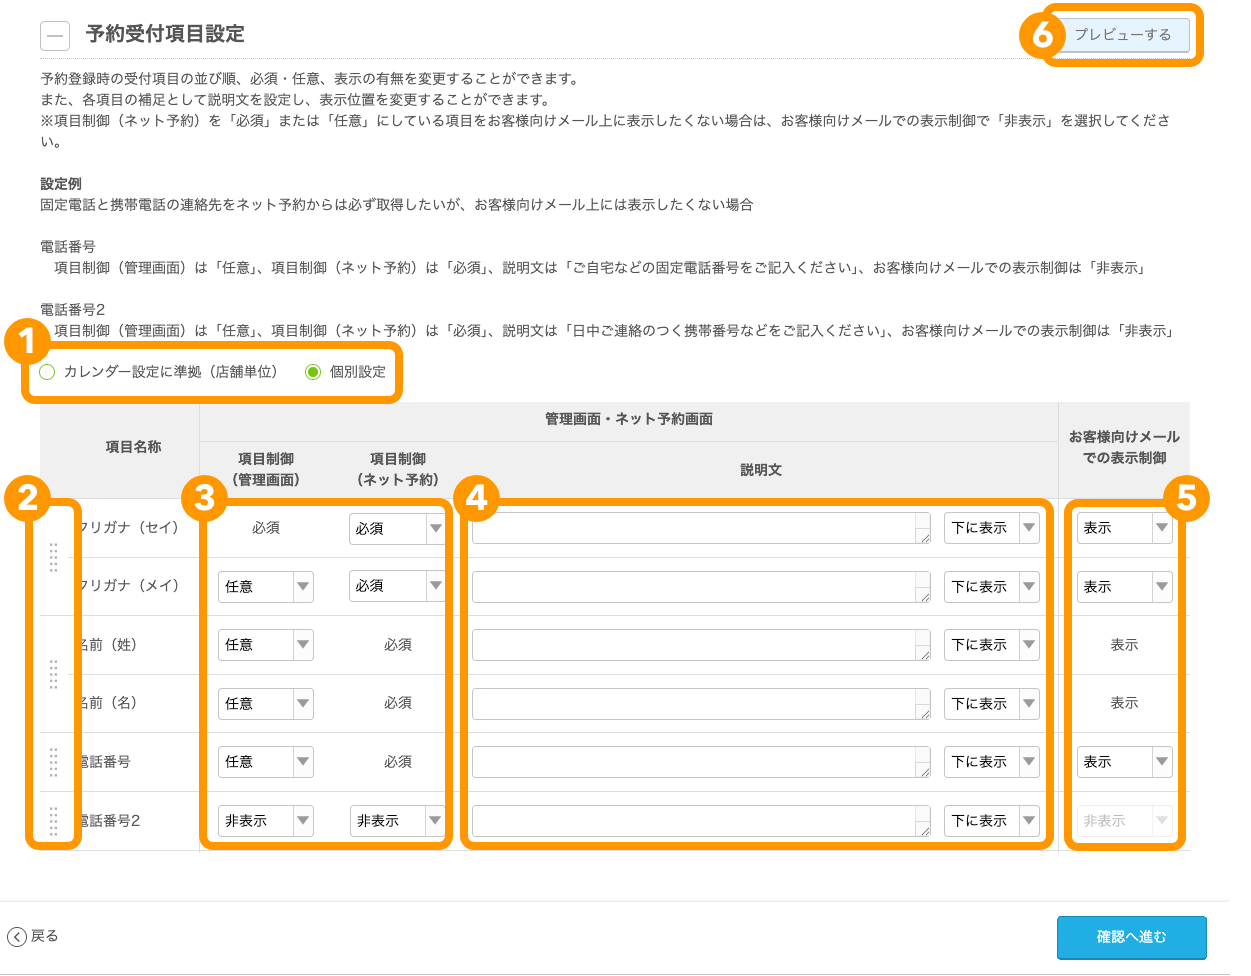This screenshot has height=976, width=1251.
Task: Open the 下に表示 dropdown for 電話番号2
Action: click(991, 820)
